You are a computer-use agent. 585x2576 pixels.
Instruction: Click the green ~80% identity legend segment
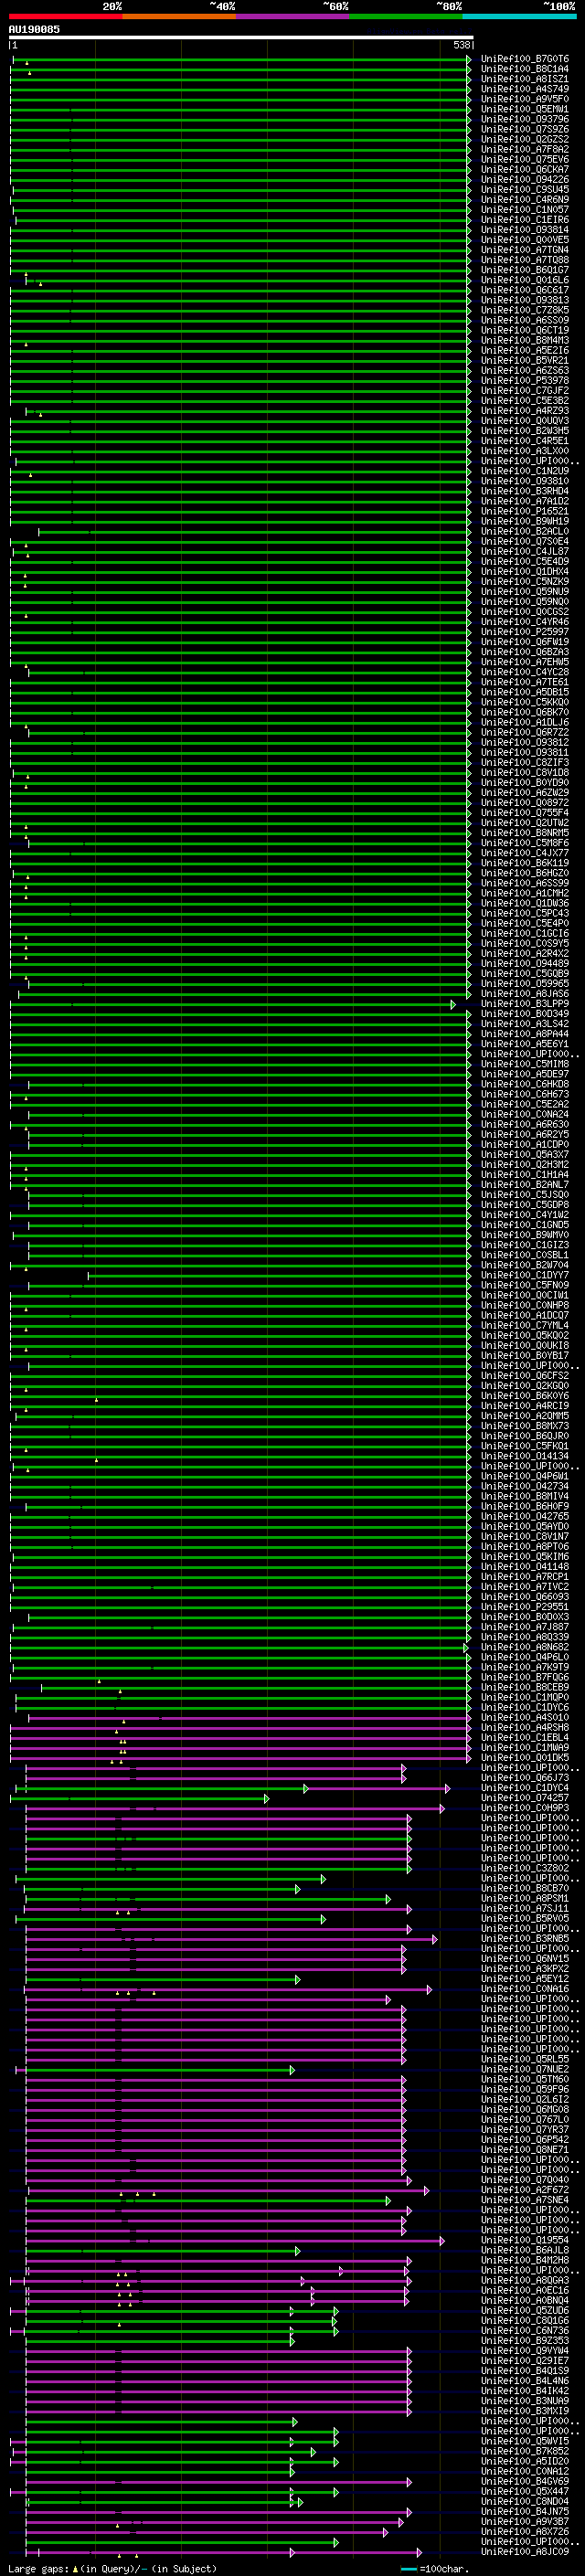406,16
